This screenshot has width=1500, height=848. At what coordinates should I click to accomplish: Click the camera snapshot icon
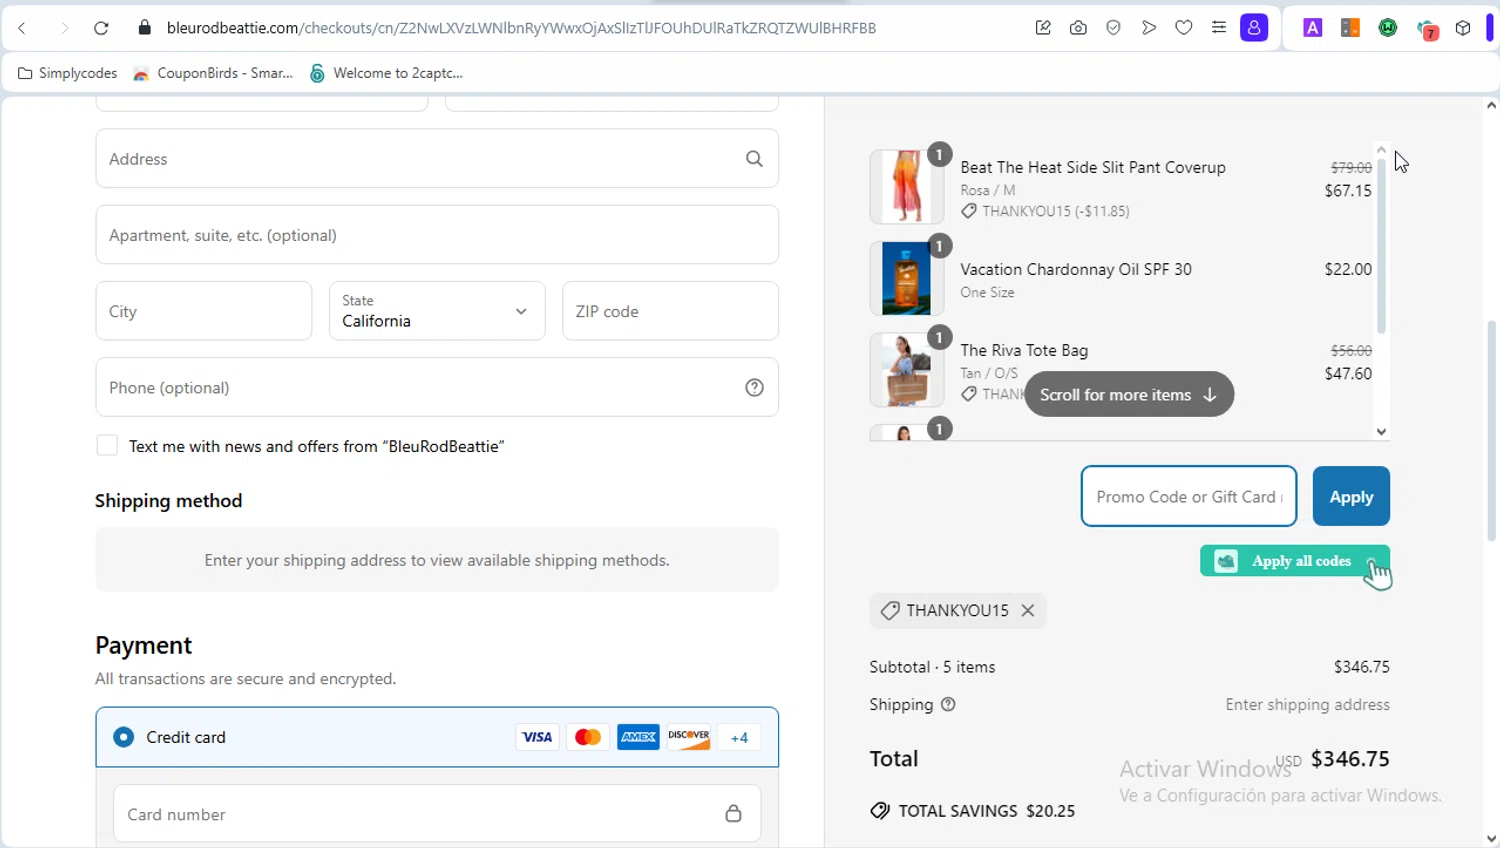click(x=1078, y=28)
